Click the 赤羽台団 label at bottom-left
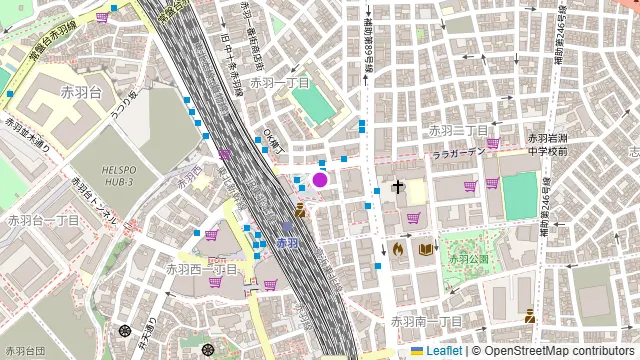Screen dimensions: 640x360 25,351
